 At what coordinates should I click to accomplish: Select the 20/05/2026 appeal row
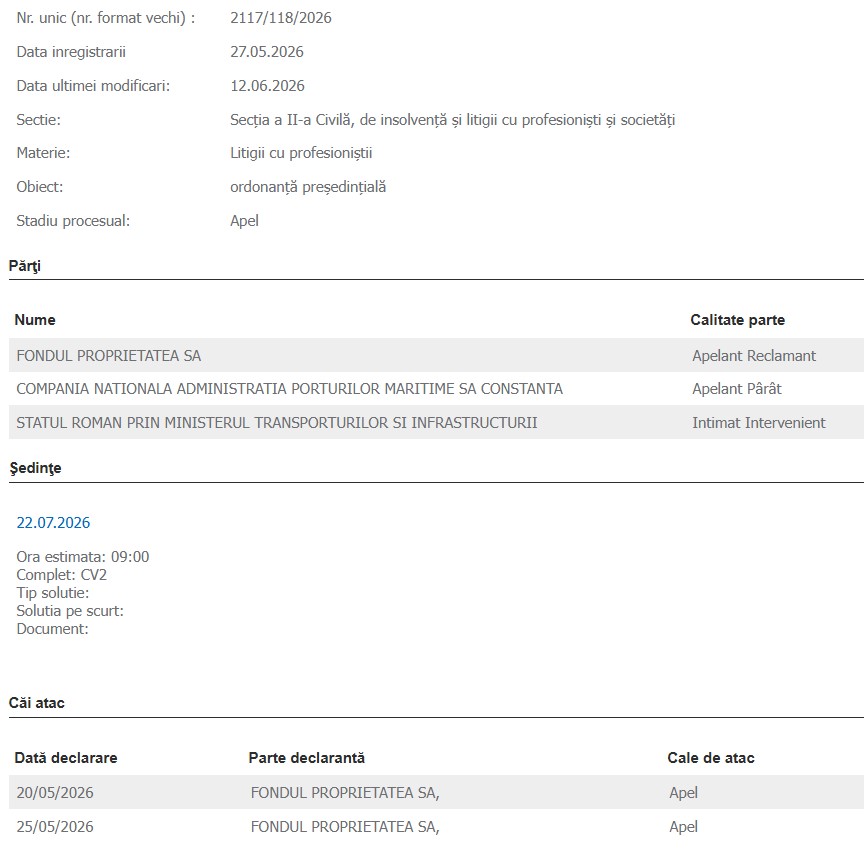(436, 792)
